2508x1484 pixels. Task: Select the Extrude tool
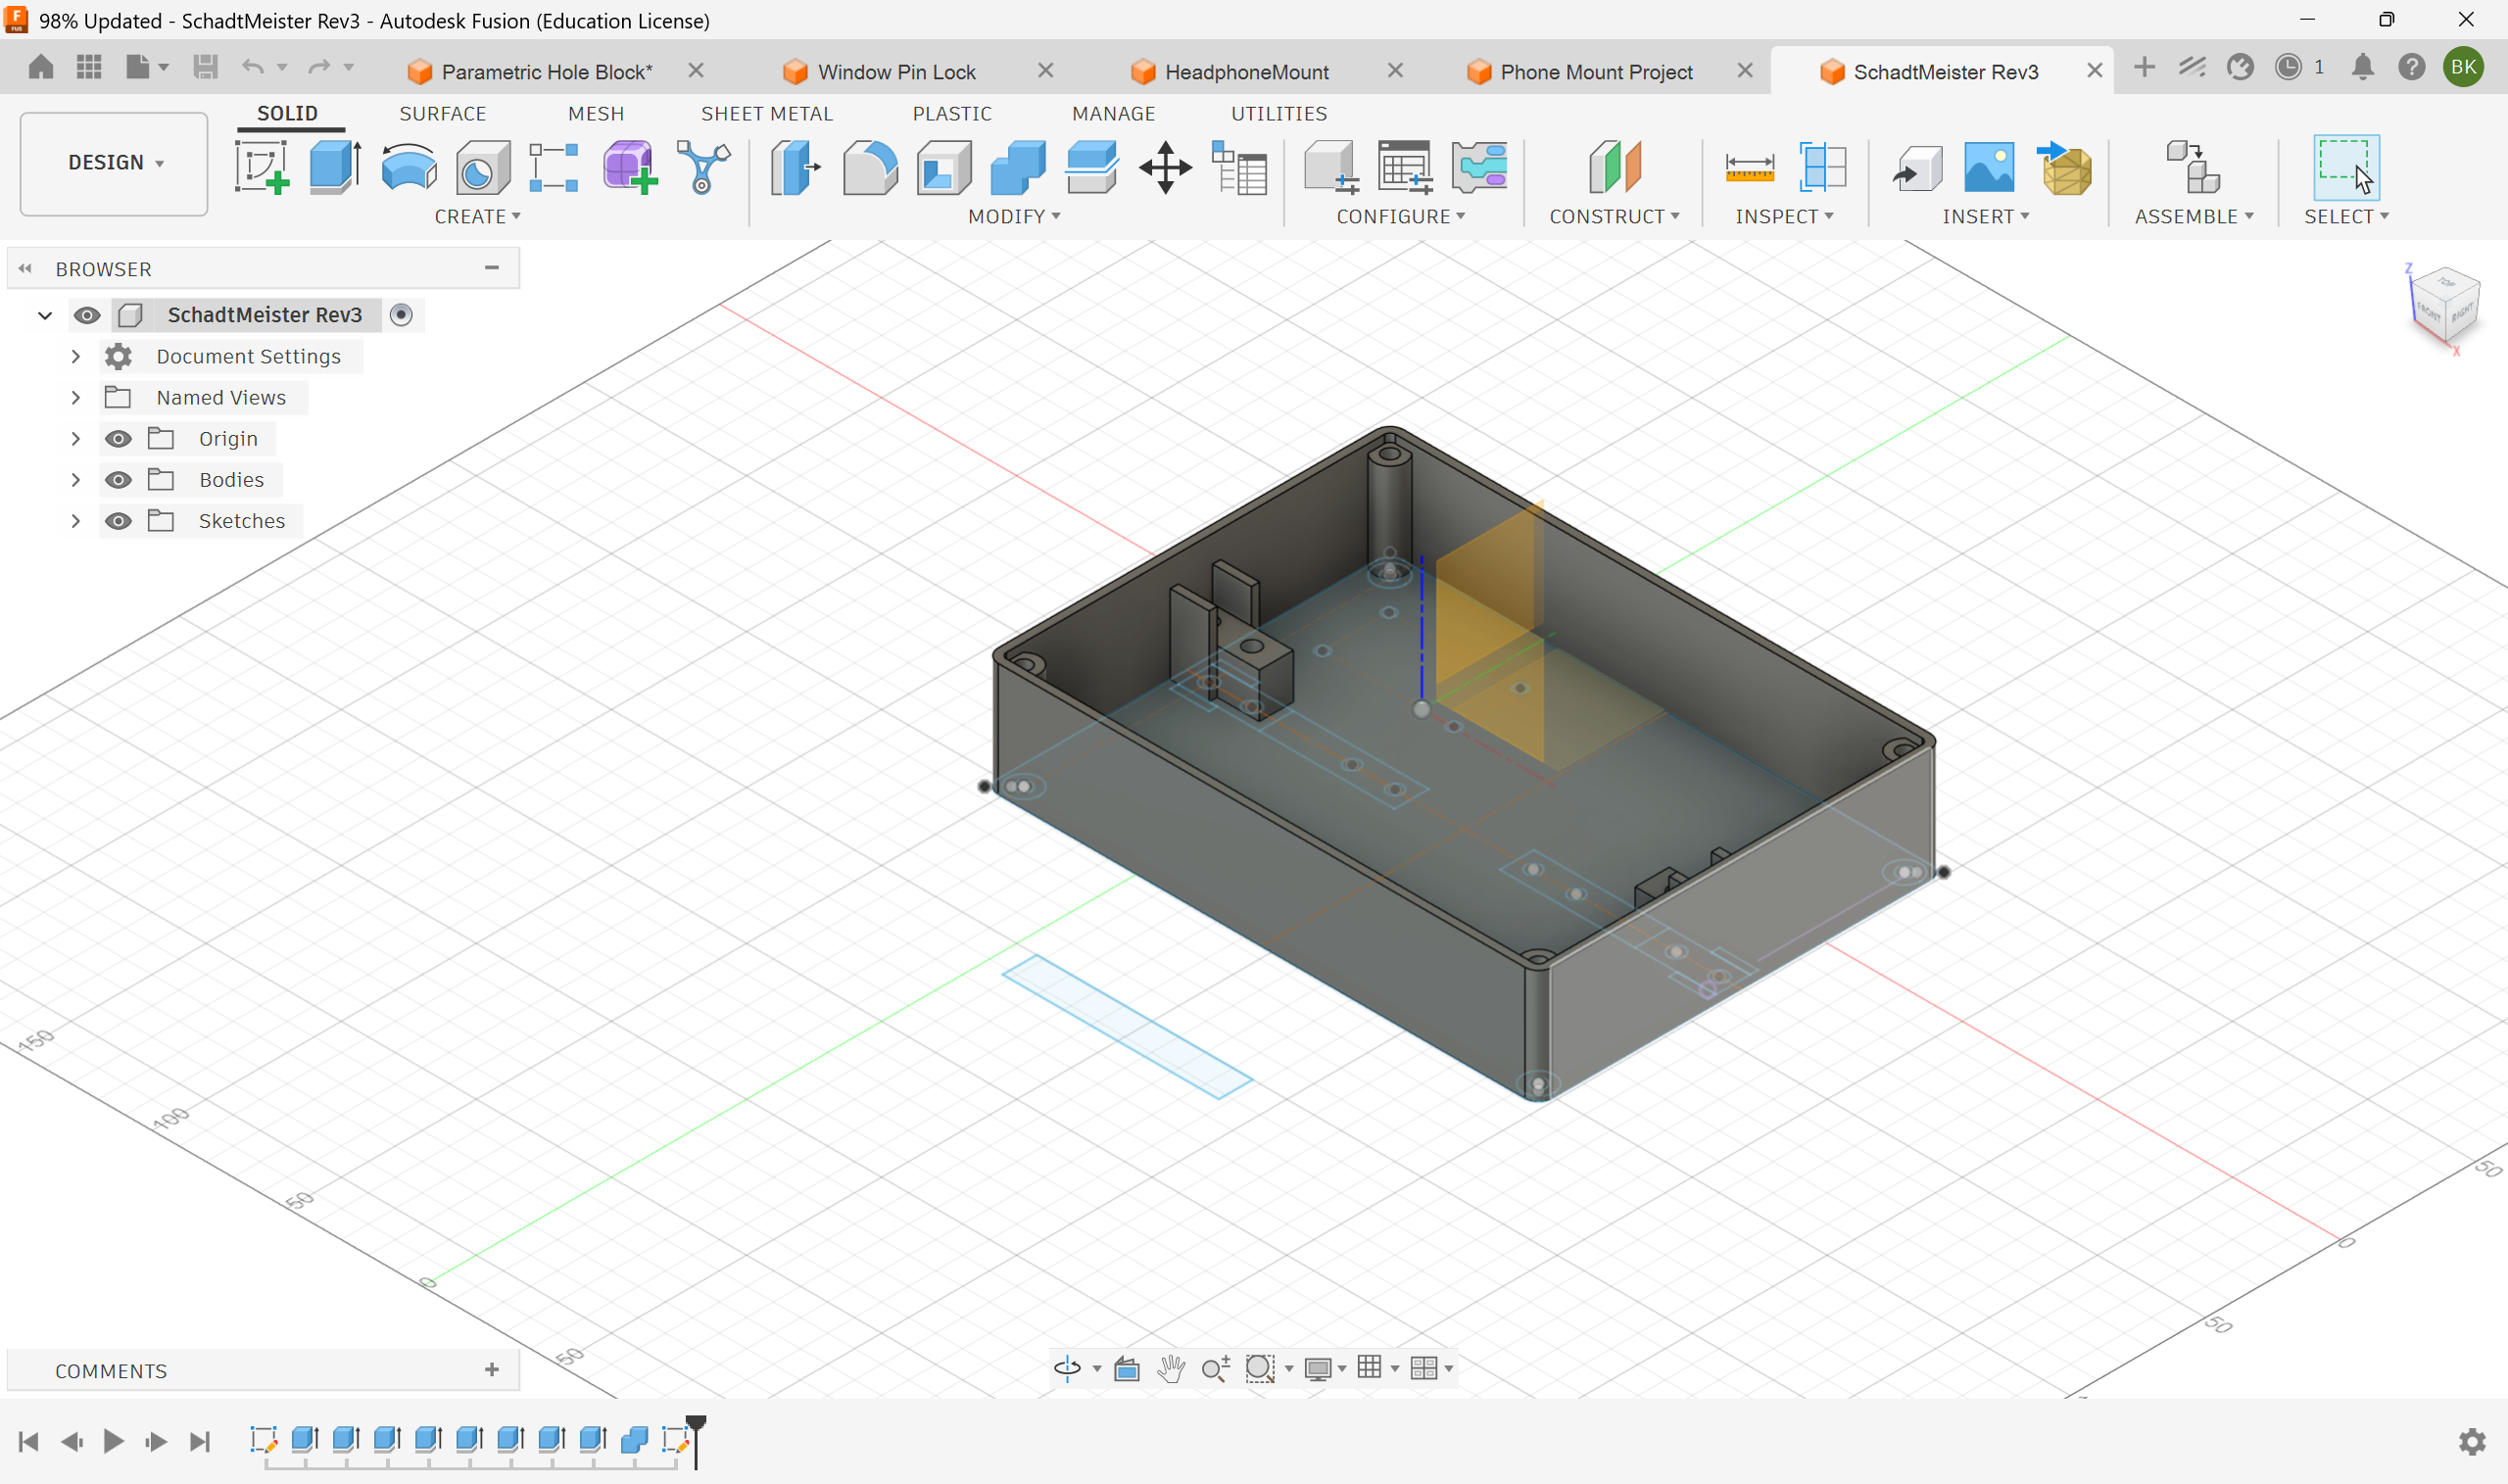[335, 167]
